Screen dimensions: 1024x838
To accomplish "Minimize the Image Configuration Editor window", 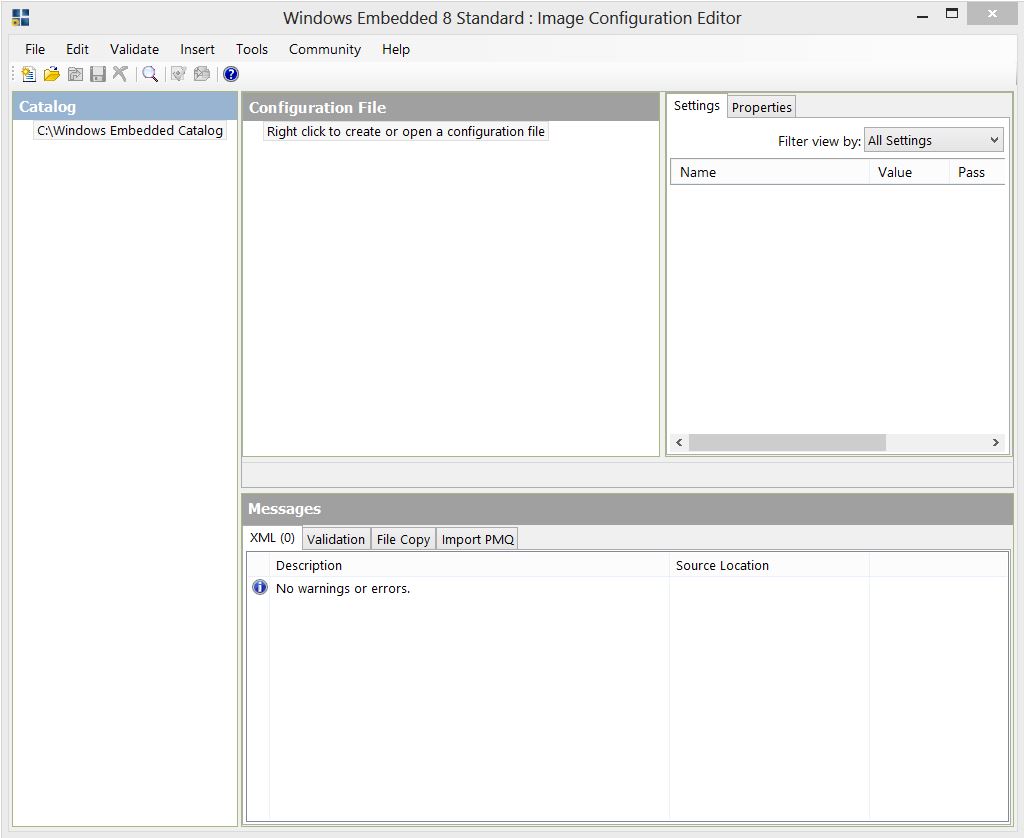I will [x=922, y=16].
